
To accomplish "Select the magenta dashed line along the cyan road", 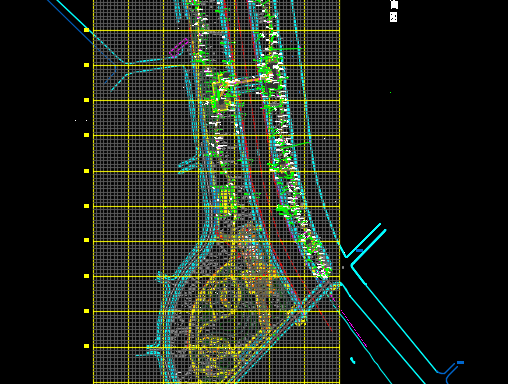I will click(x=354, y=329).
